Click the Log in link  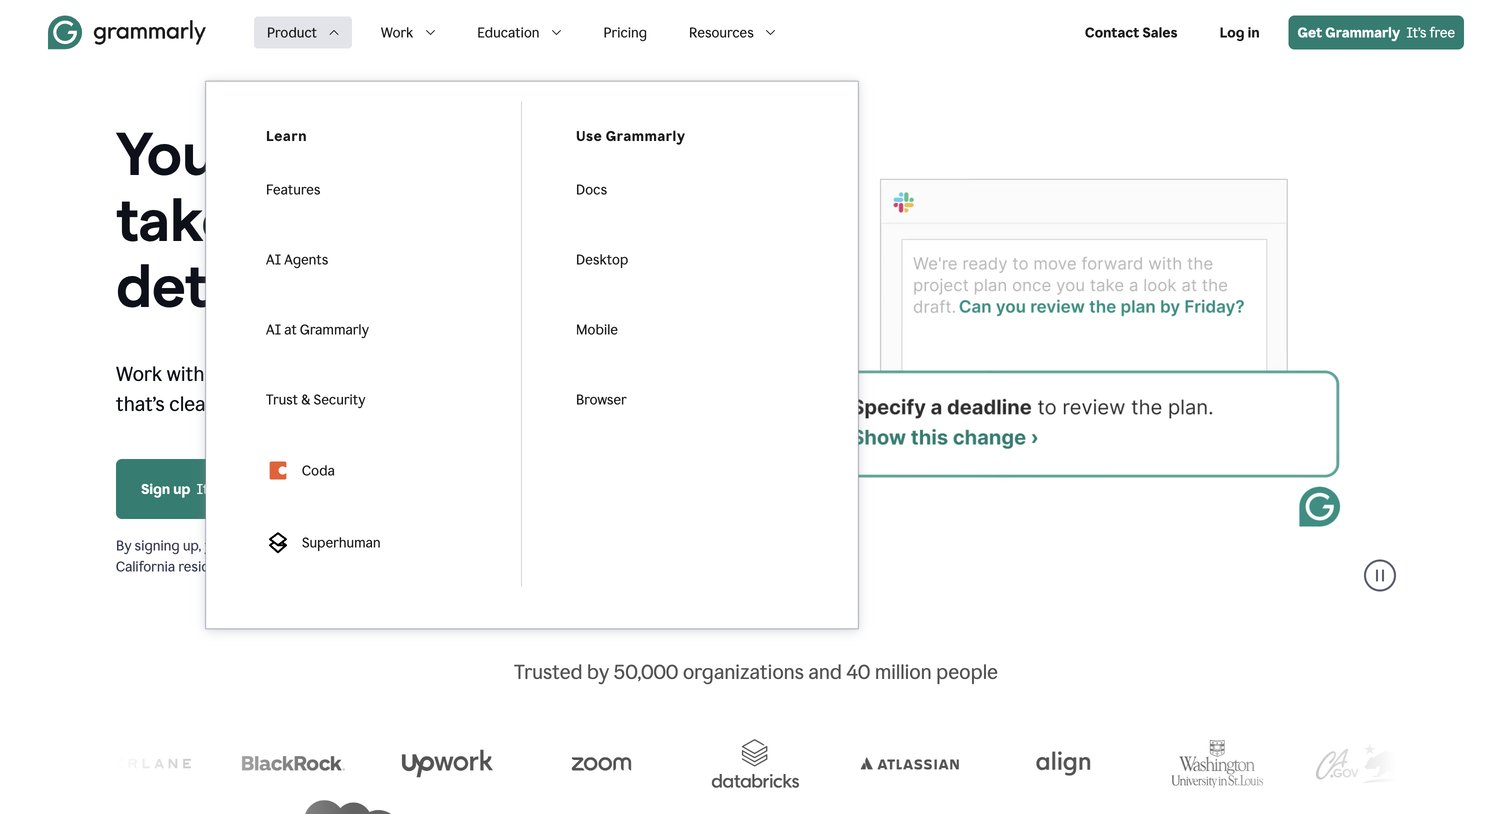(1239, 32)
